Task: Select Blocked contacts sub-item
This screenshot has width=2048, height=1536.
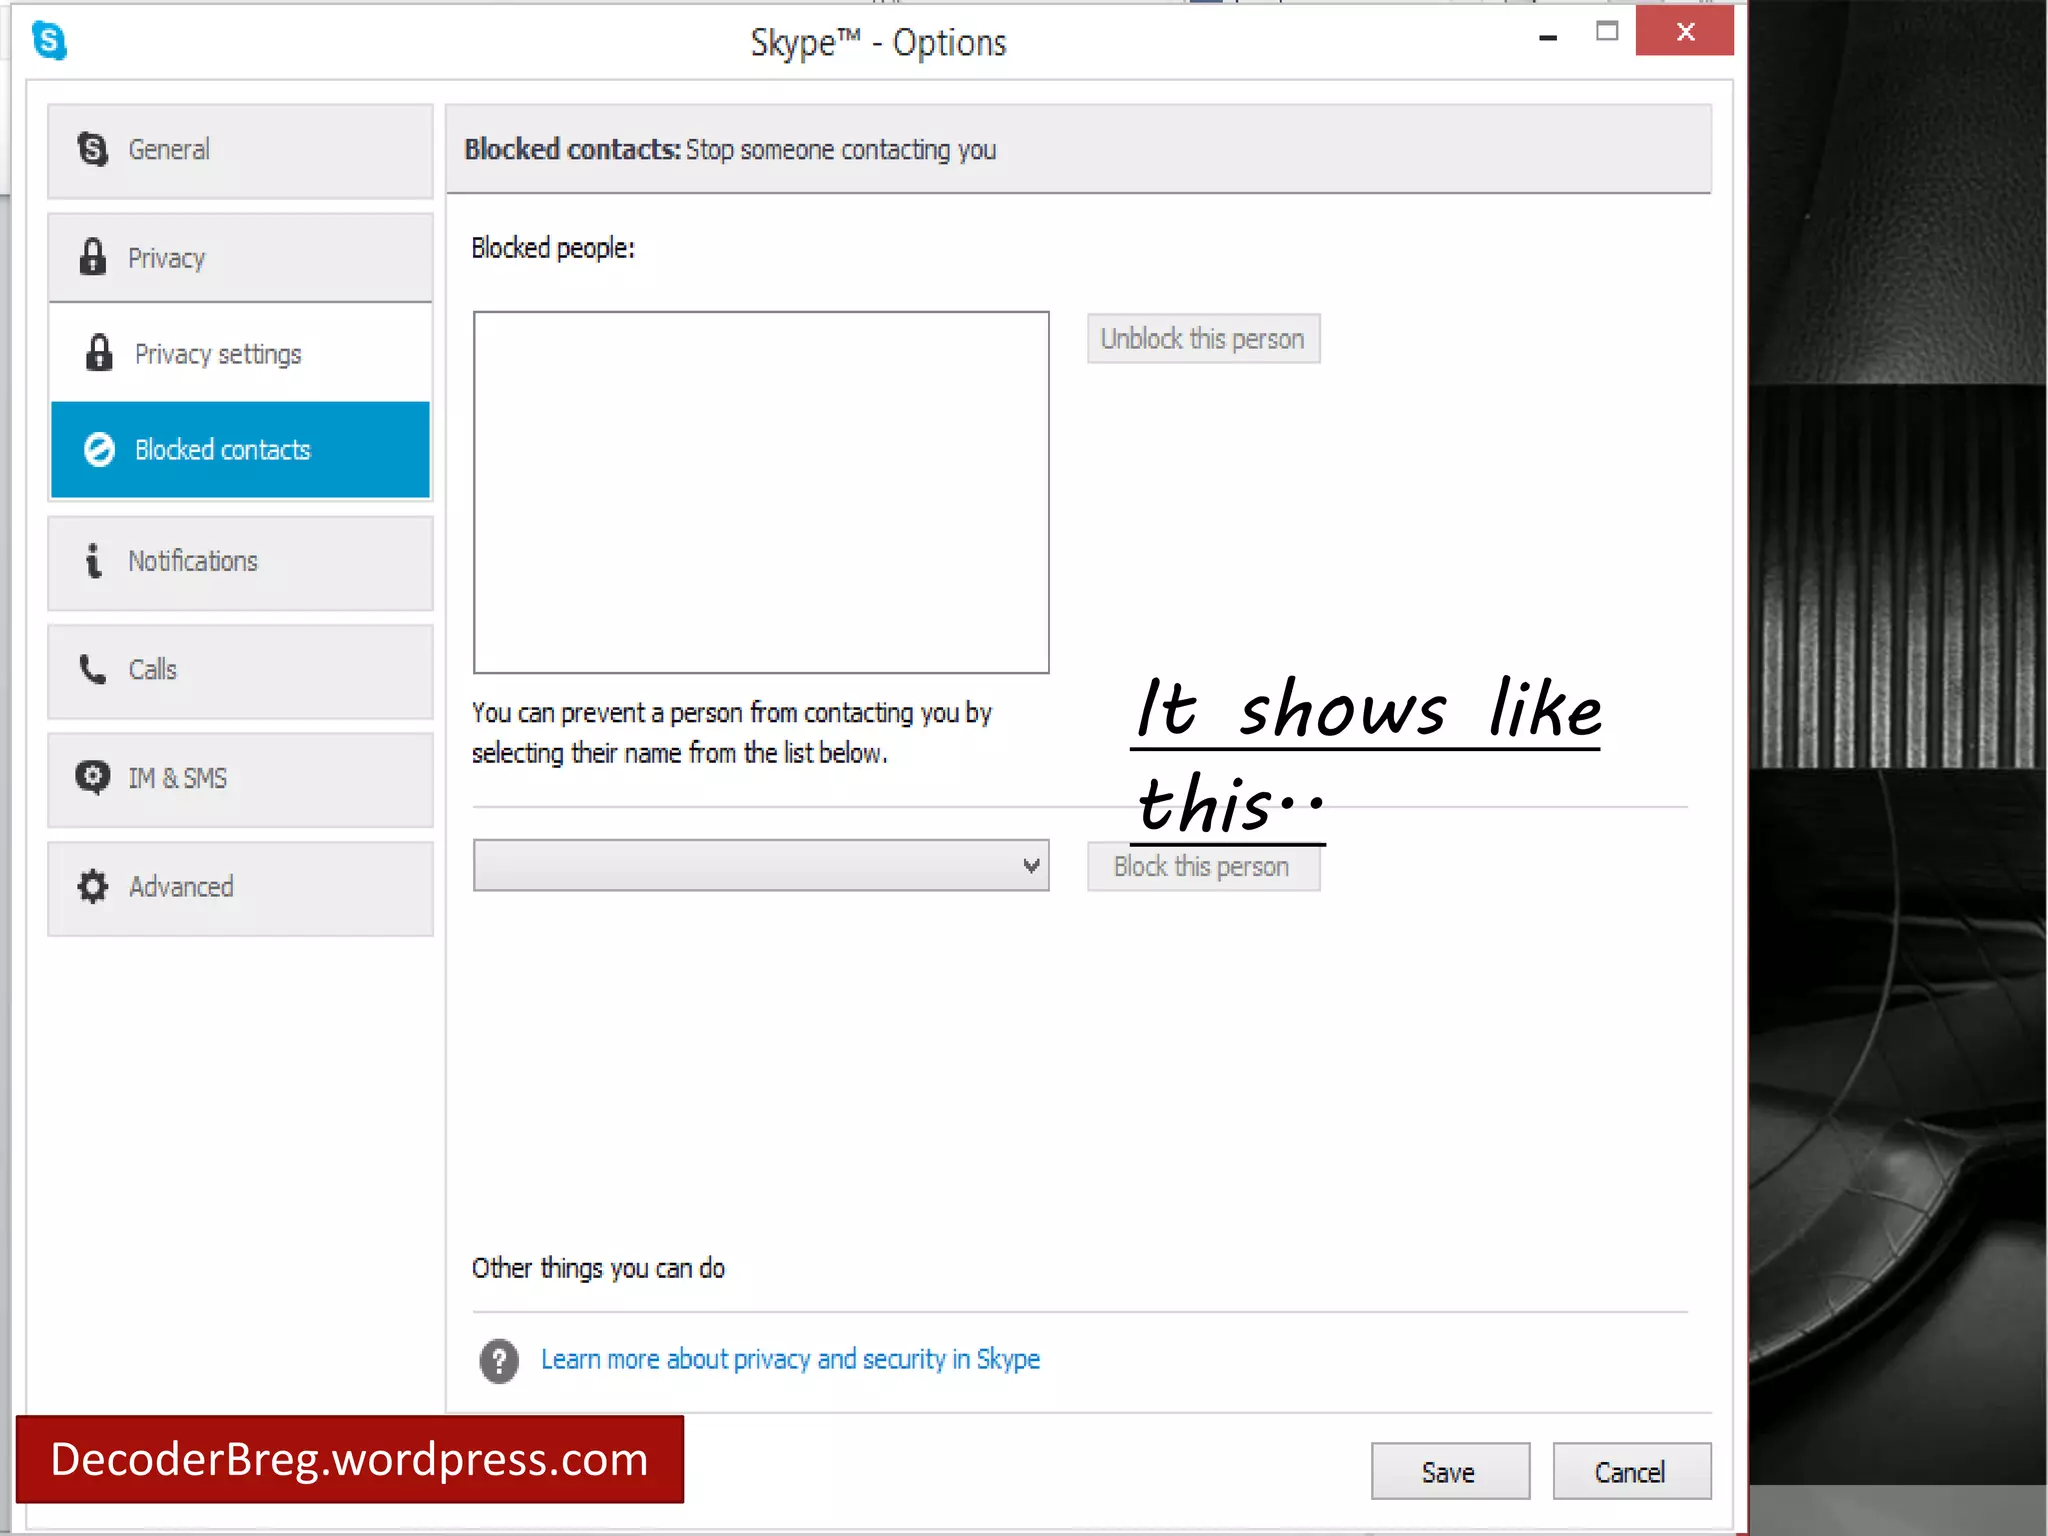Action: (x=240, y=449)
